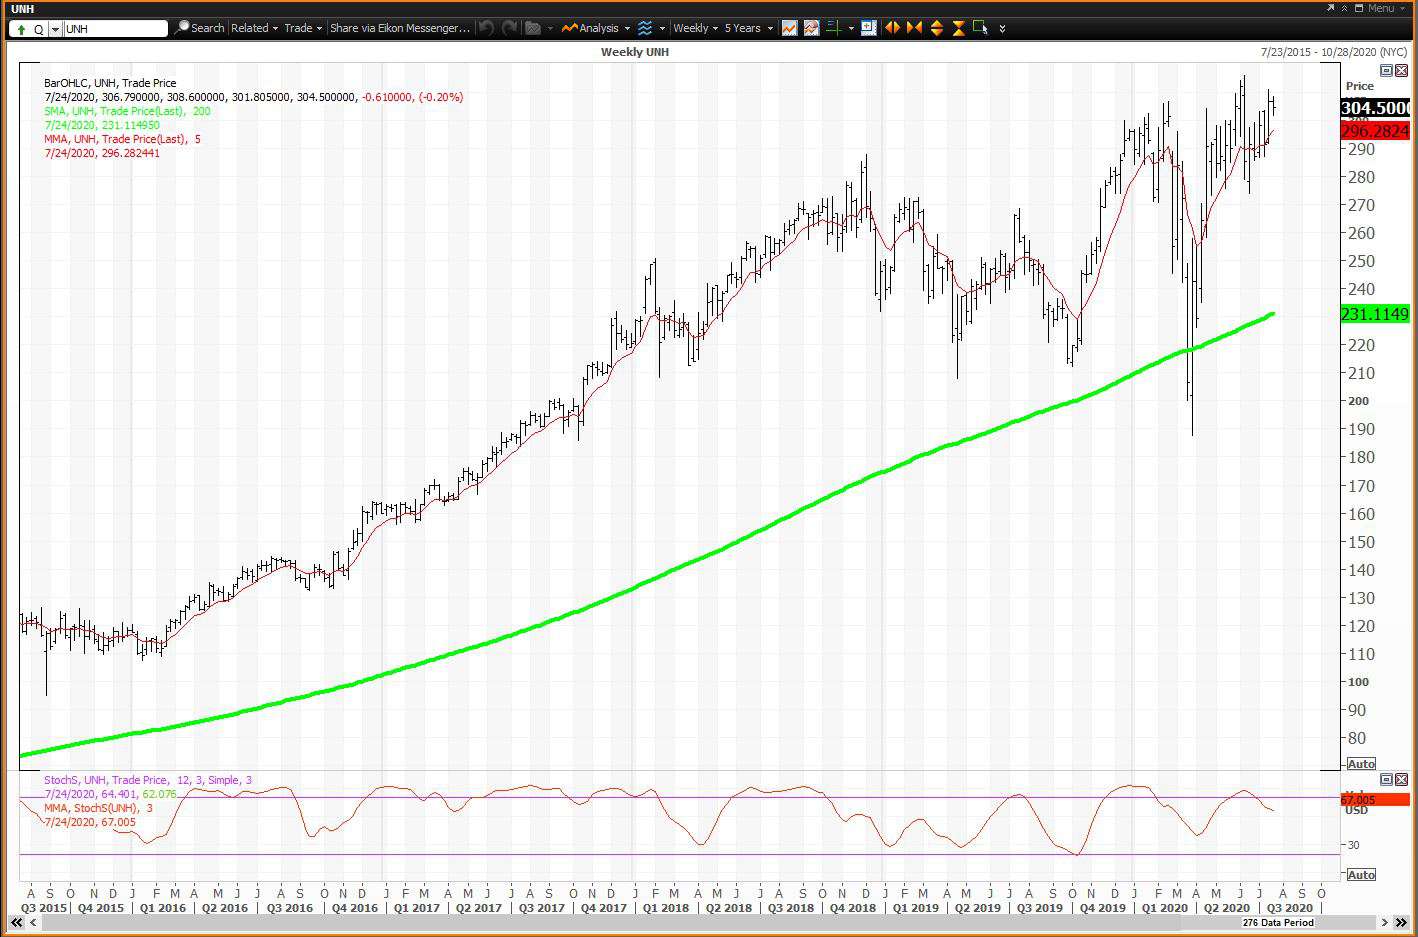The image size is (1418, 937).
Task: Click the Q3 2020 quarter label
Action: [x=1290, y=908]
